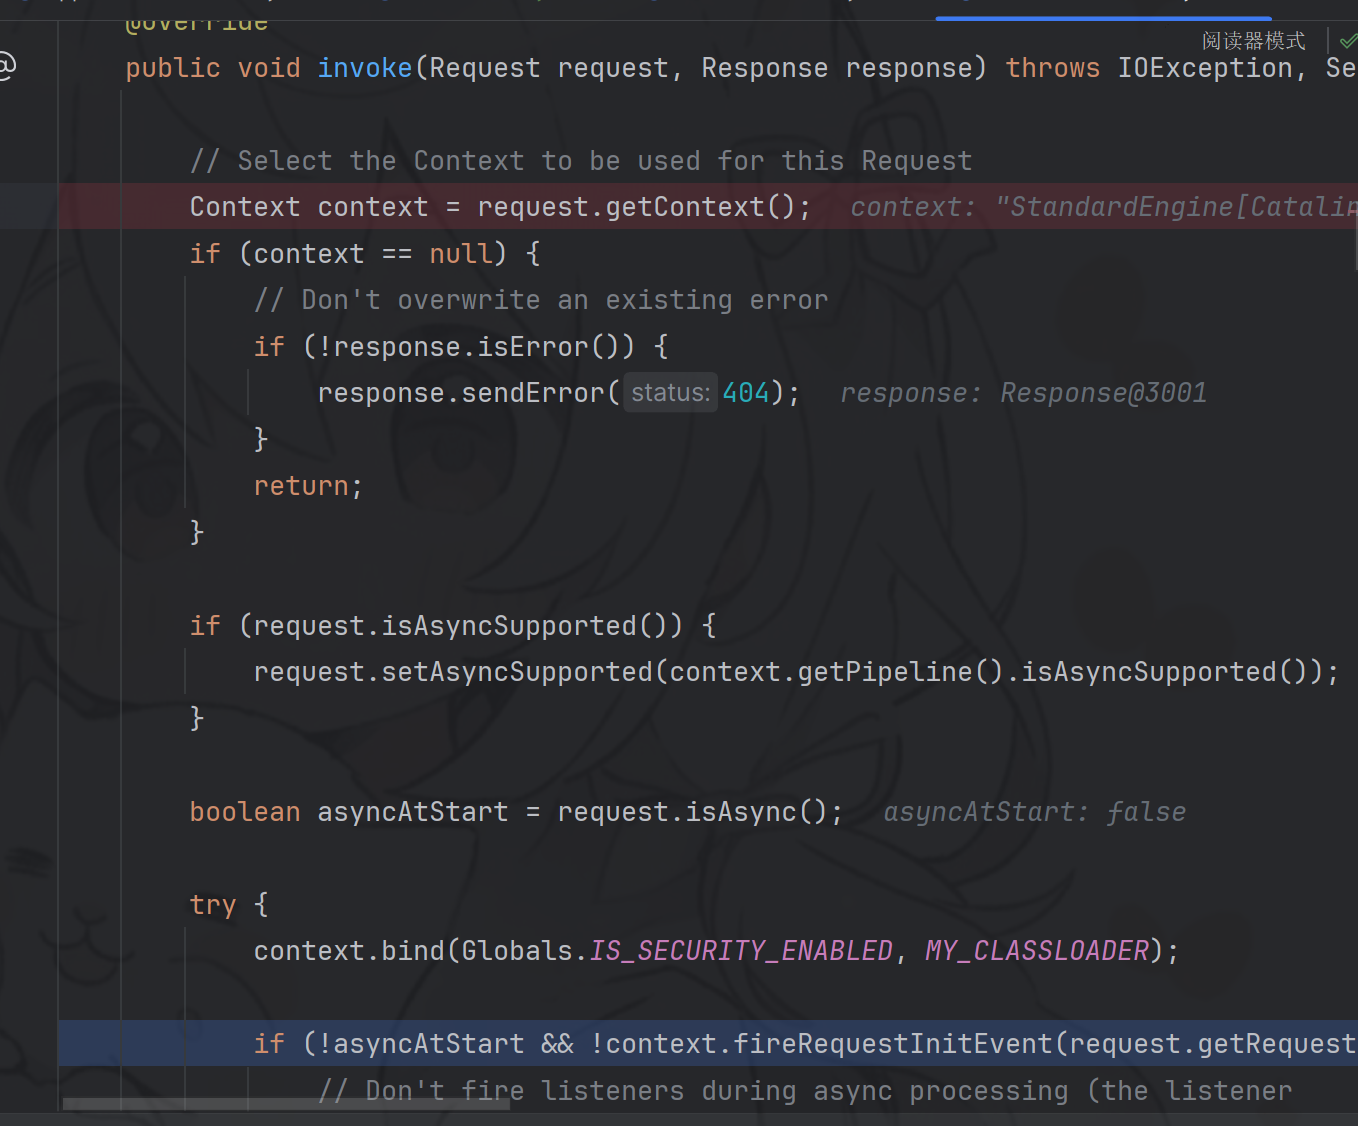
Task: Click the 404 status code literal
Action: point(746,393)
